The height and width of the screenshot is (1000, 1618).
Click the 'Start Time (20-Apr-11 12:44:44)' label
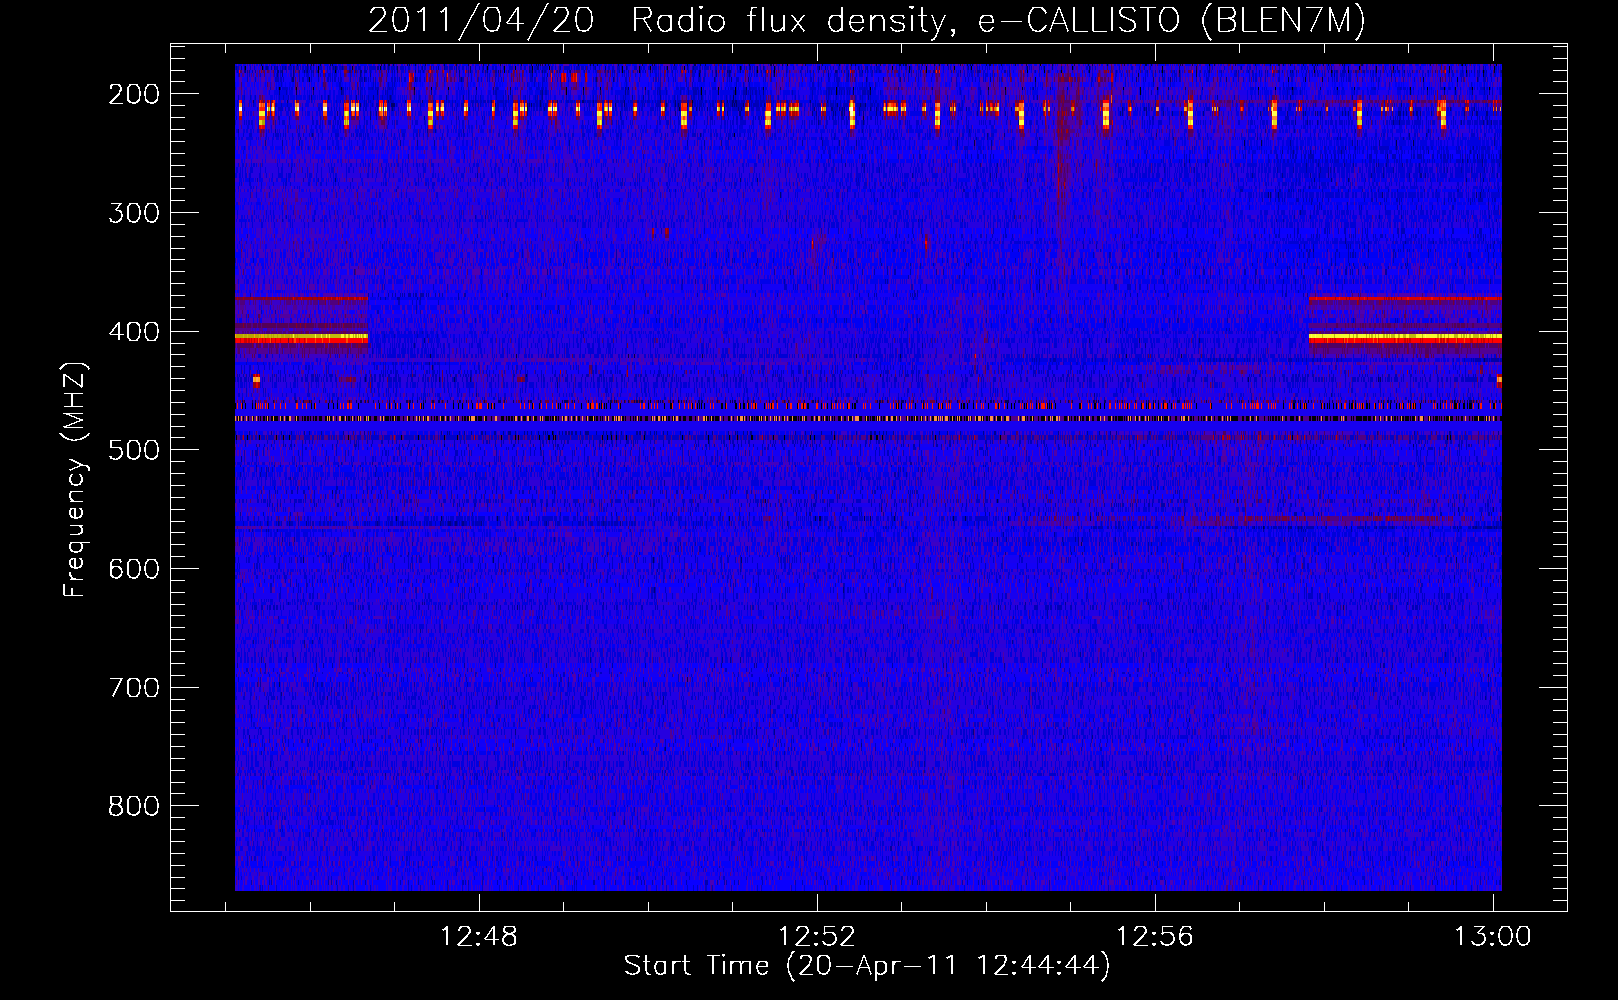point(867,966)
